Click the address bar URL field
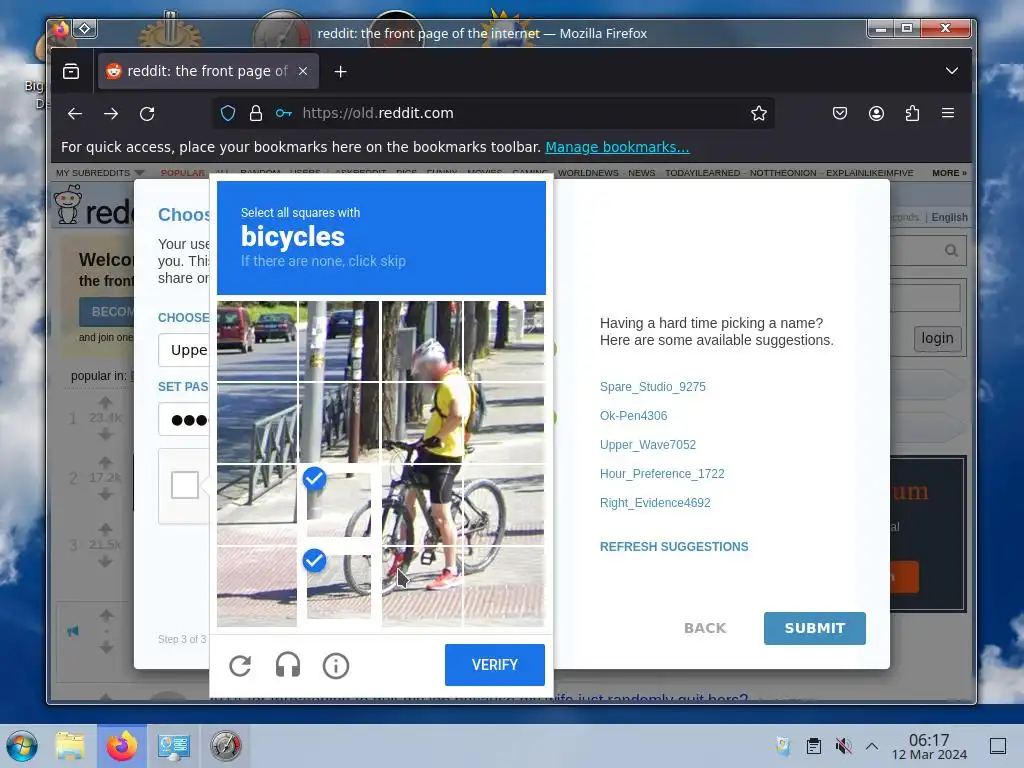The image size is (1024, 768). click(494, 113)
